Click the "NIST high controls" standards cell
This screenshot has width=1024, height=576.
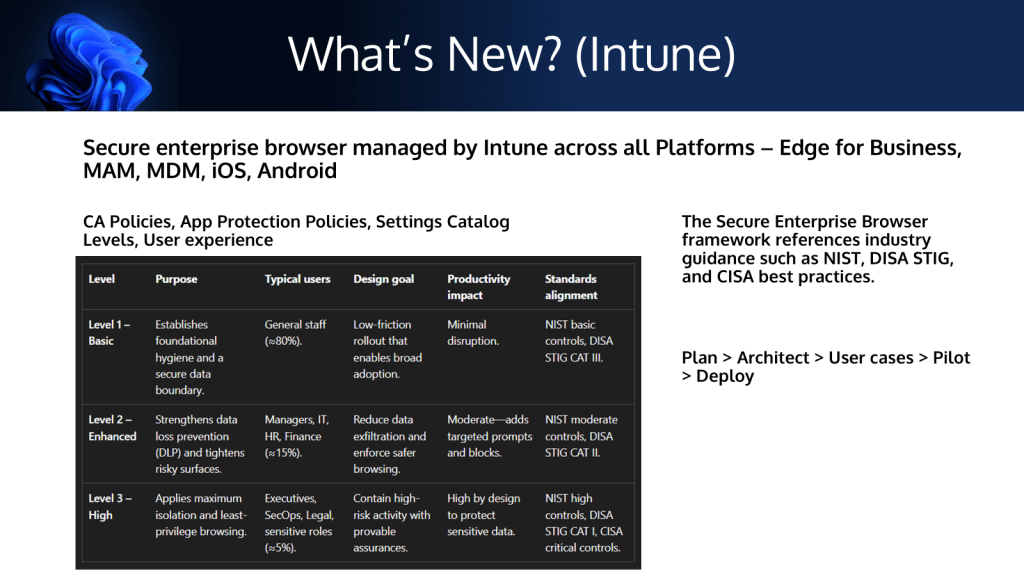pyautogui.click(x=583, y=523)
